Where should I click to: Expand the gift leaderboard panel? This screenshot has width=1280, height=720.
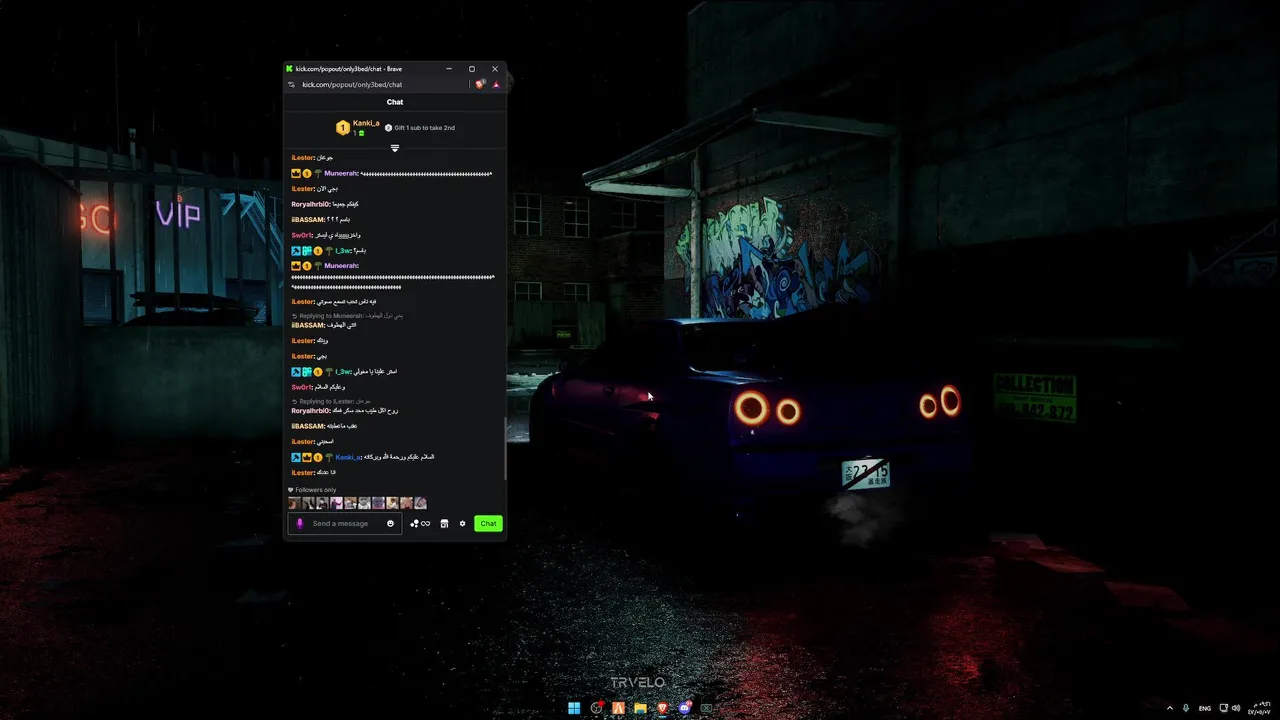[395, 148]
